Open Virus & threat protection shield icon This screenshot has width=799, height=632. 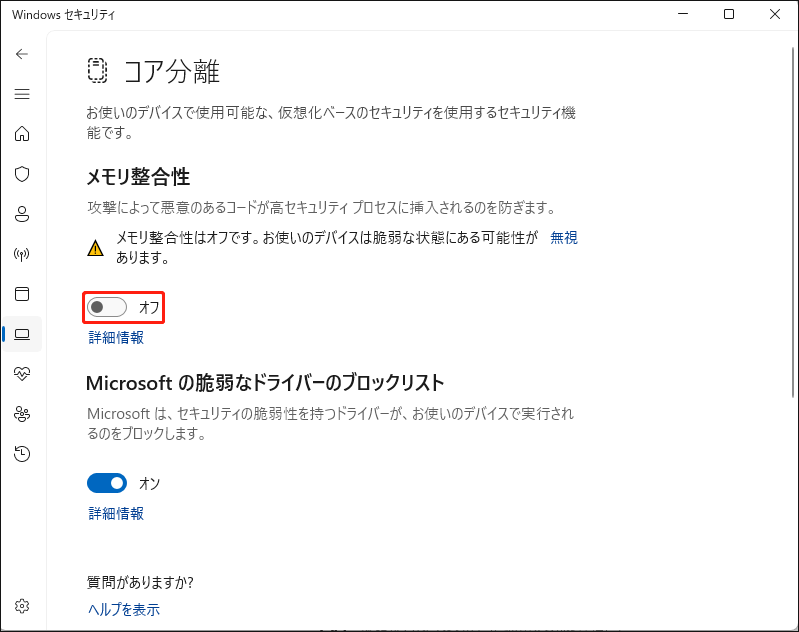coord(22,174)
